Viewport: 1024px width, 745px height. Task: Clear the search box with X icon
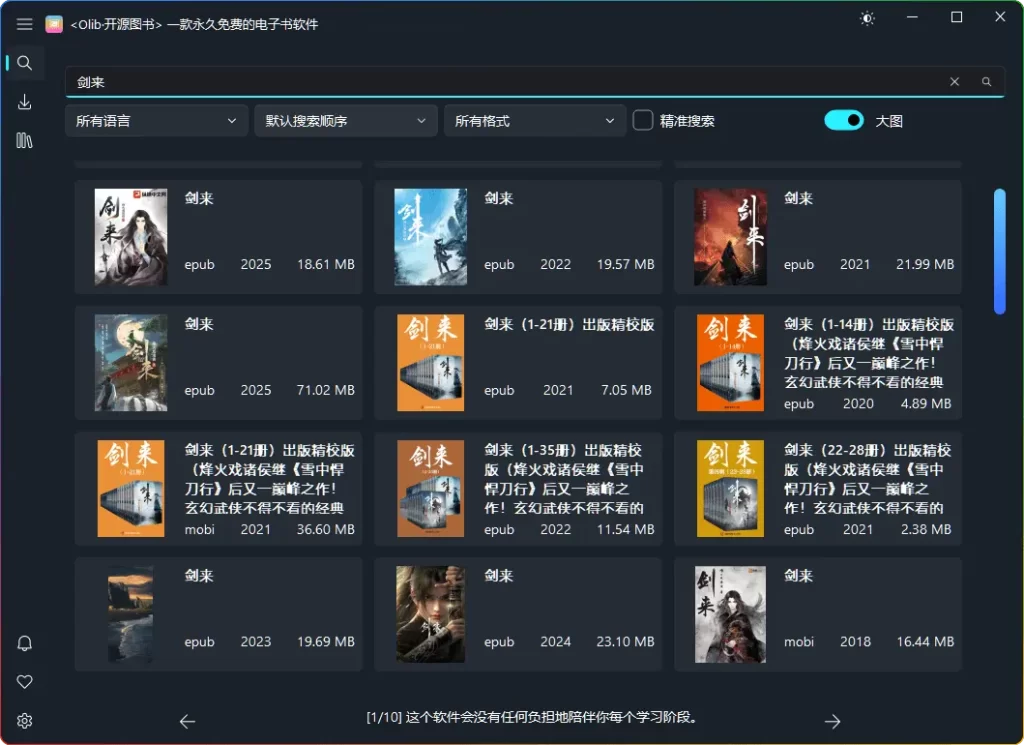coord(955,82)
